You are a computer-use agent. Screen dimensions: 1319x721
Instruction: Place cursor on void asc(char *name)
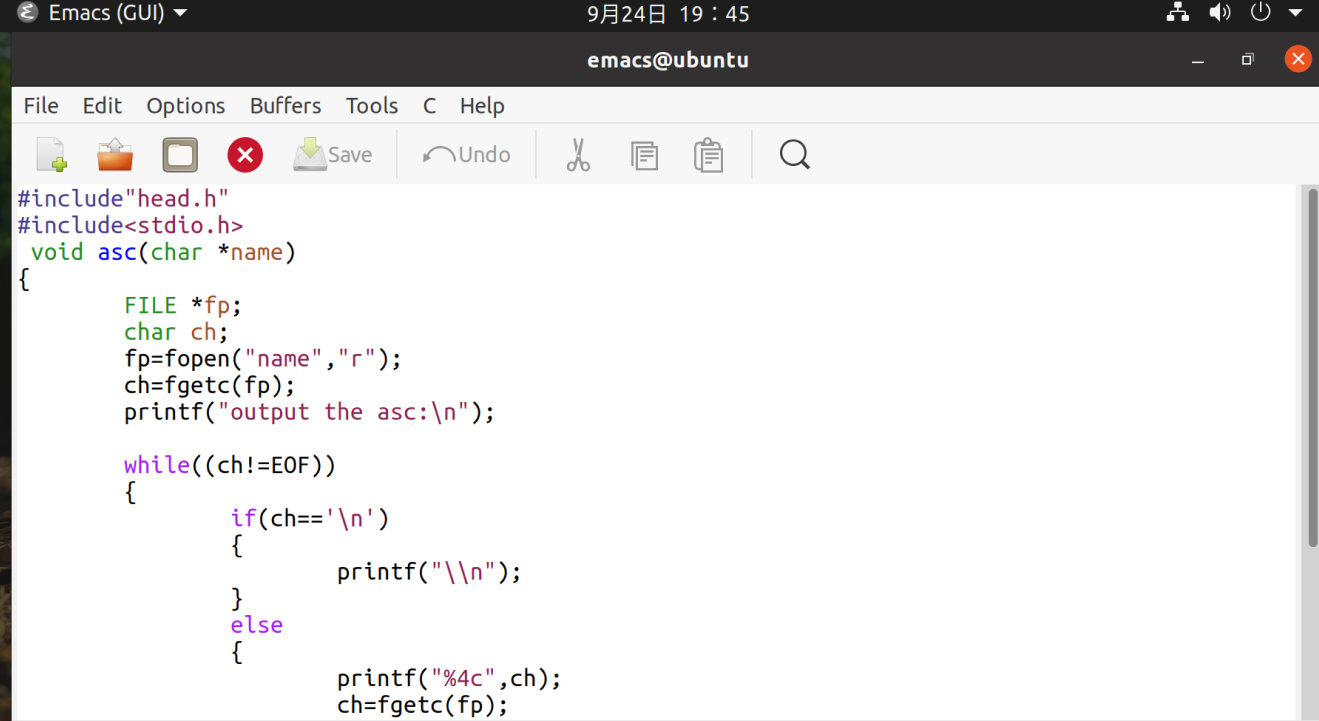pyautogui.click(x=164, y=252)
